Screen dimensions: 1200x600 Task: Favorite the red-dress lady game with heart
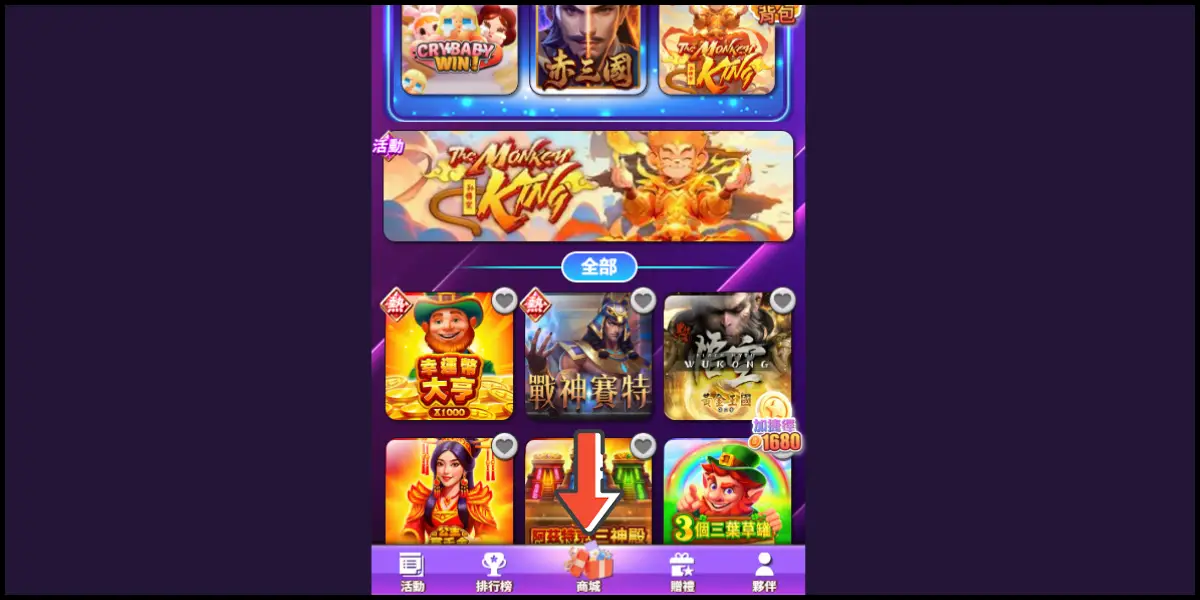pyautogui.click(x=504, y=445)
